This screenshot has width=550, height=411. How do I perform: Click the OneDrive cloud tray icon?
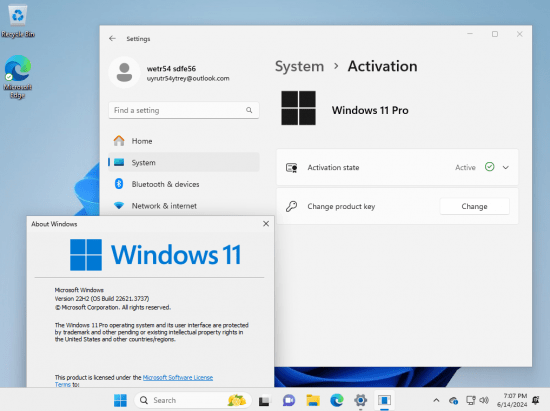[453, 400]
